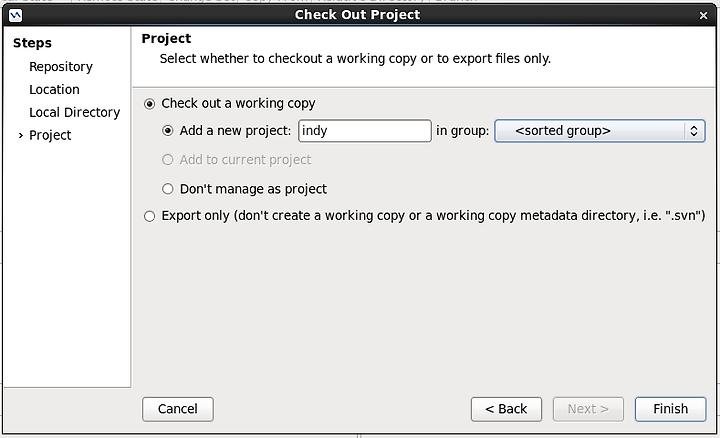Click the Cancel button
This screenshot has width=720, height=438.
pyautogui.click(x=178, y=409)
